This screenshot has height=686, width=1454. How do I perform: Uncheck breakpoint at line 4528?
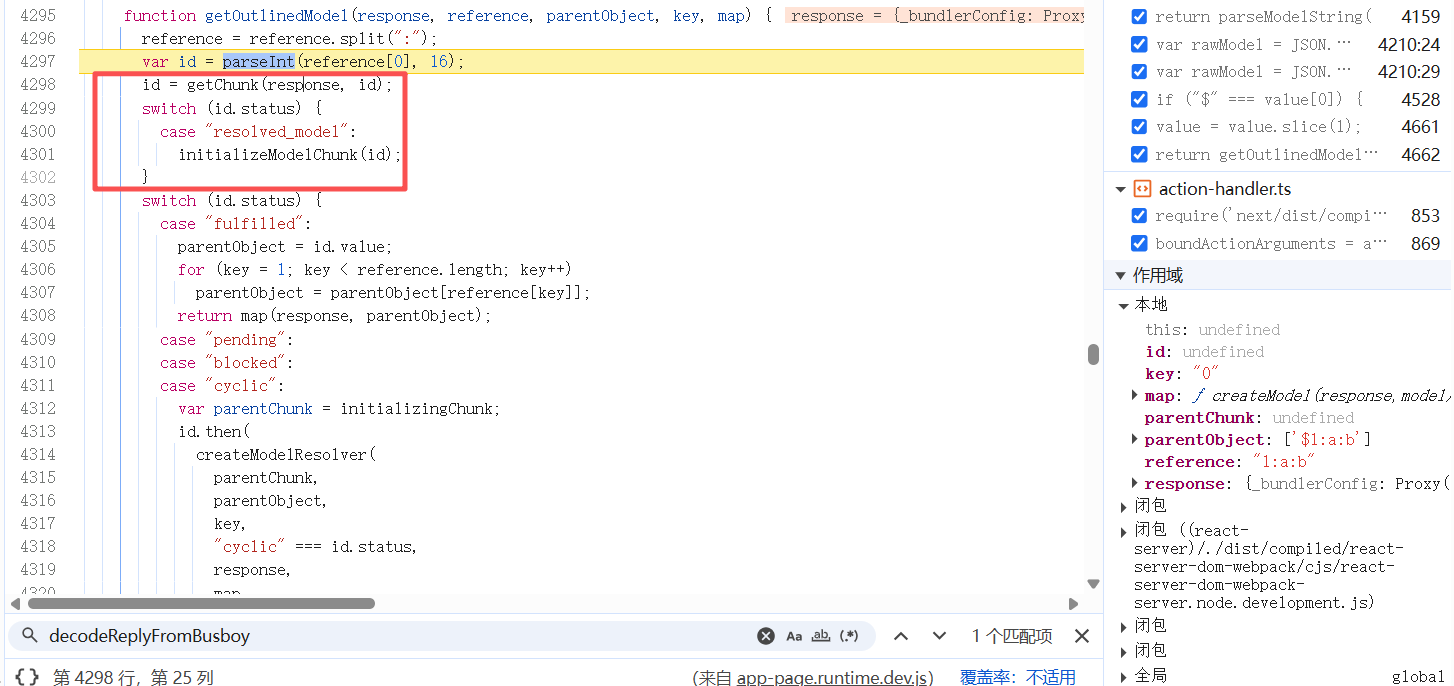1139,99
